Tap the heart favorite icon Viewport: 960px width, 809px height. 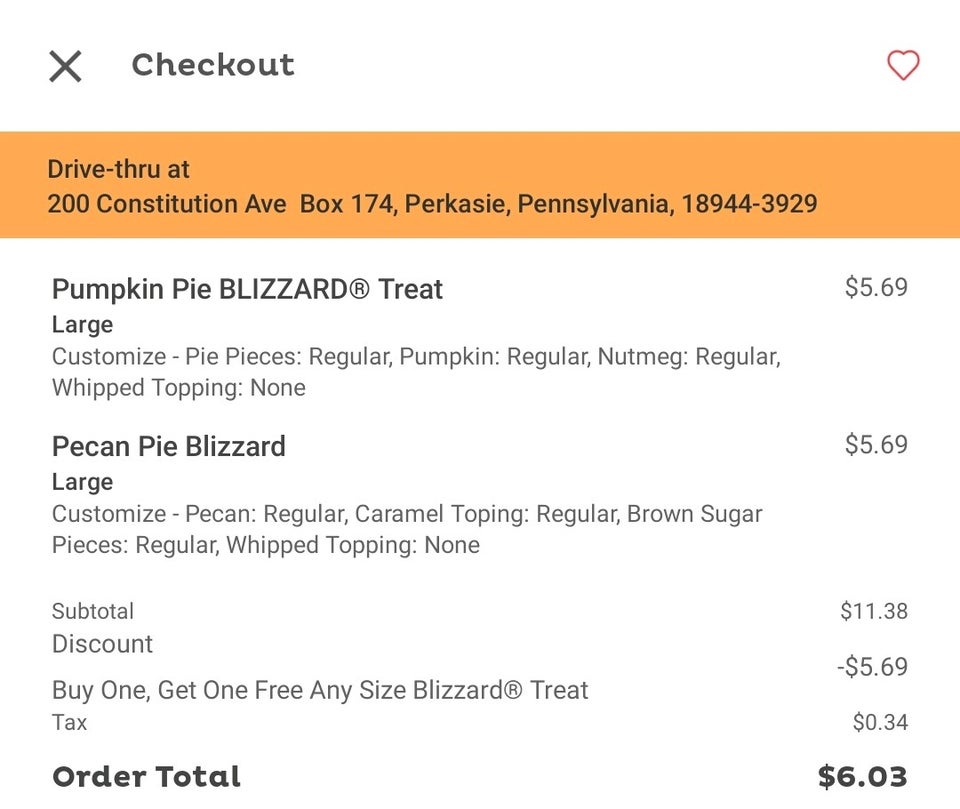[903, 66]
